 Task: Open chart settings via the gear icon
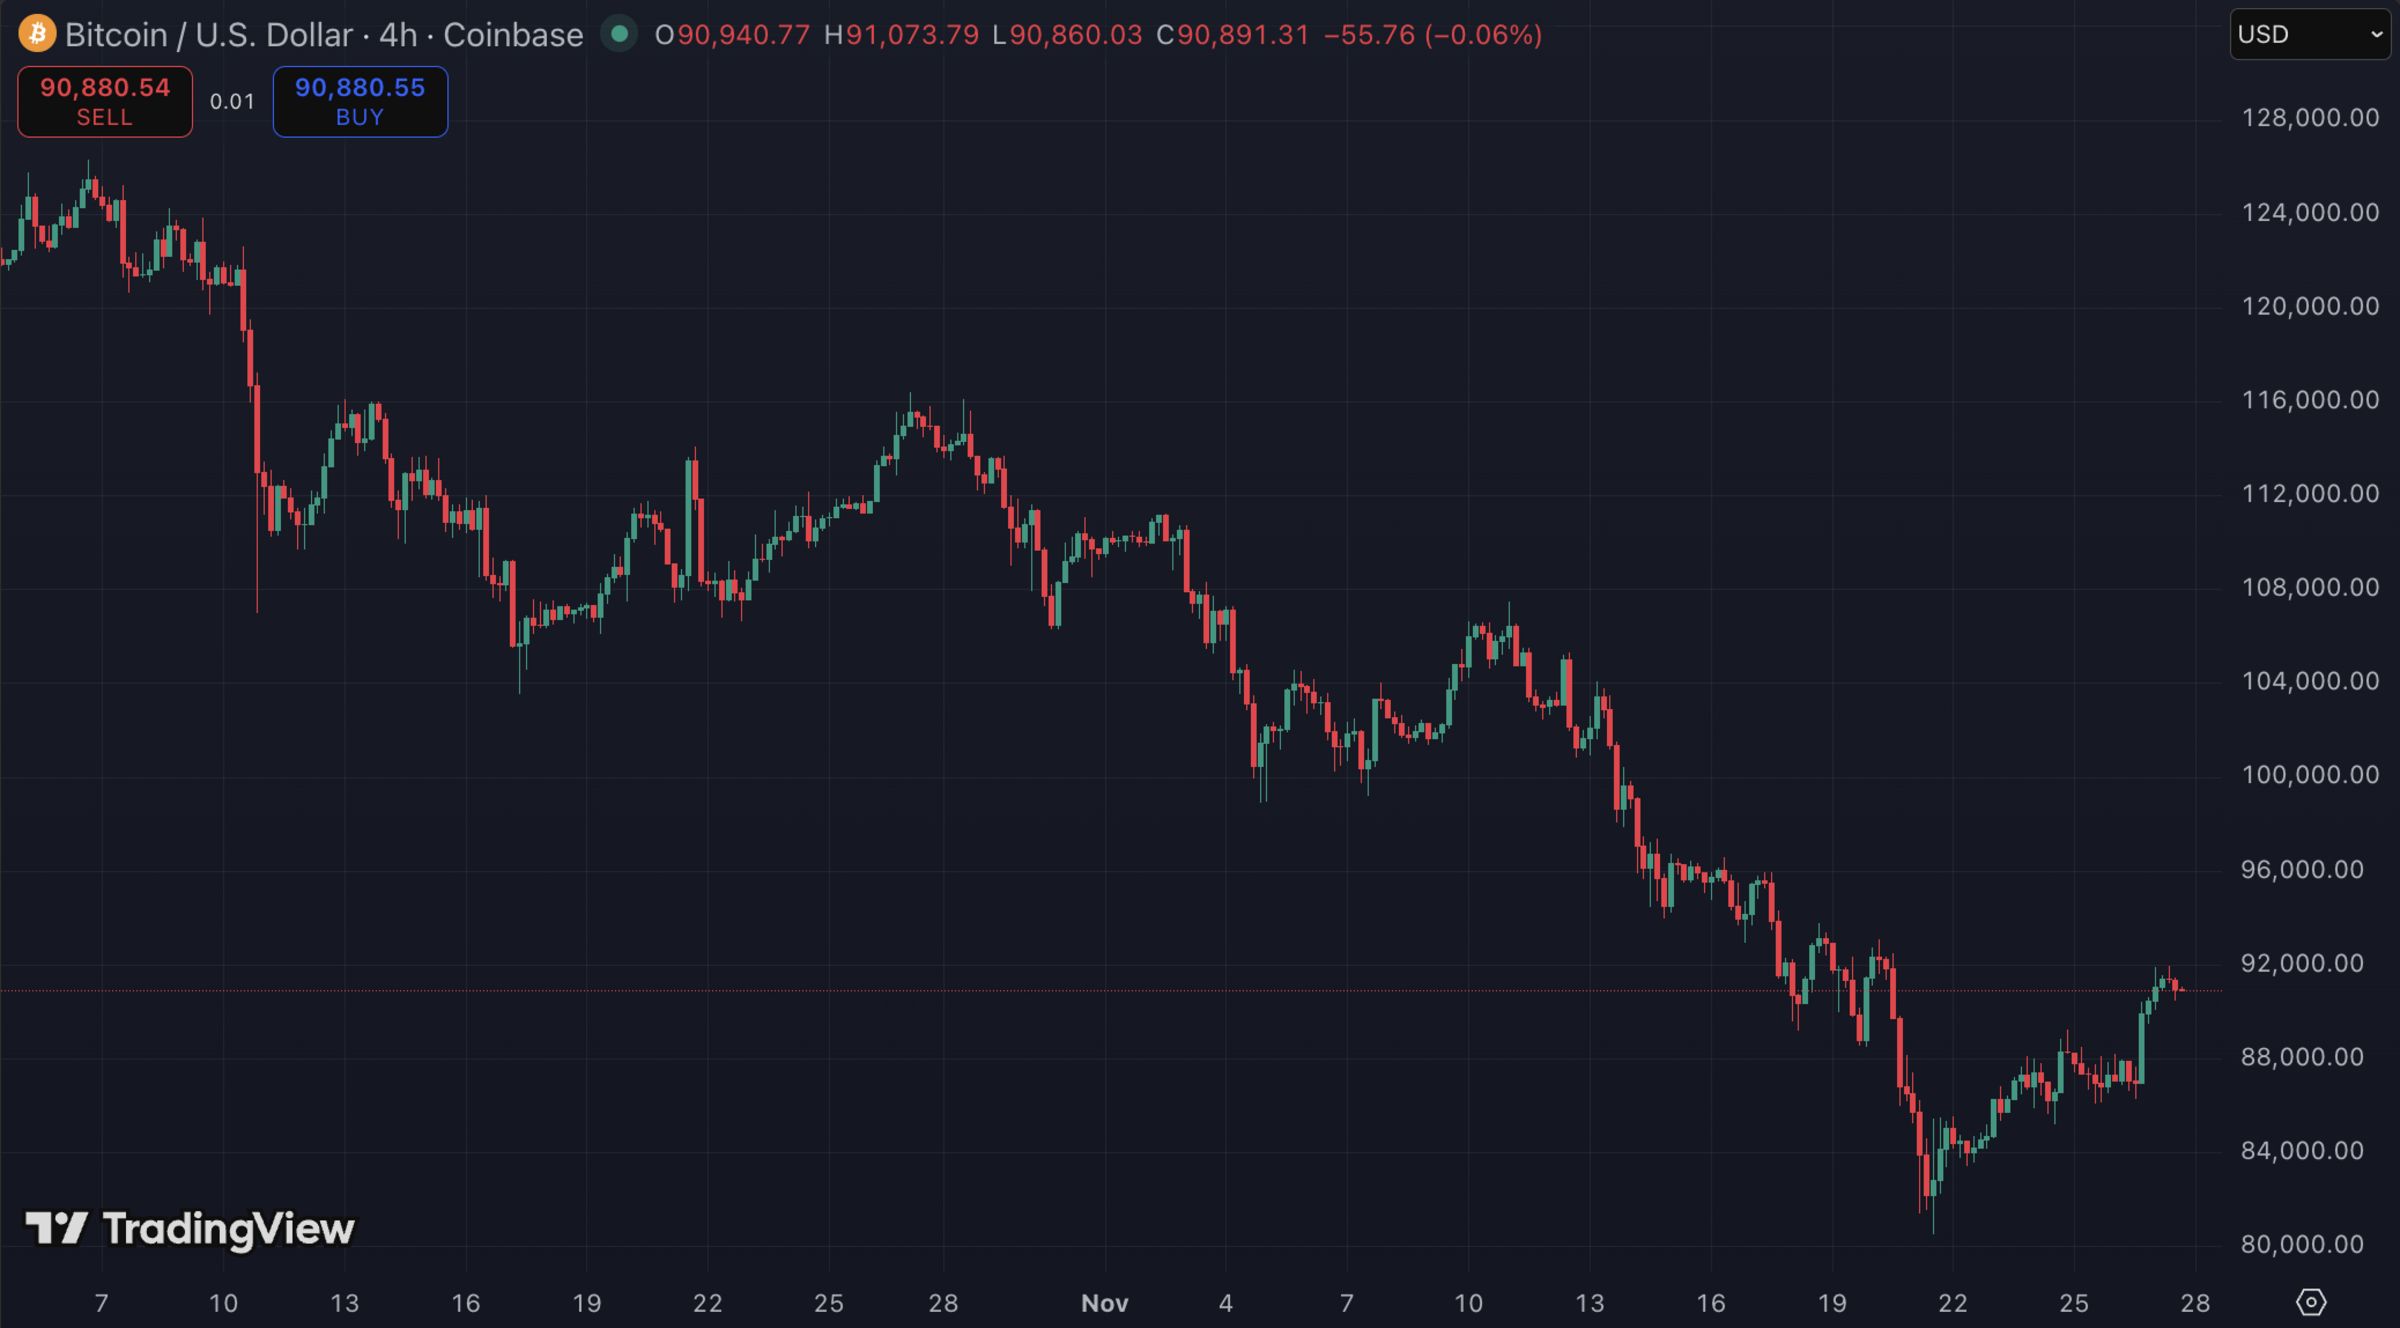pos(2312,1301)
